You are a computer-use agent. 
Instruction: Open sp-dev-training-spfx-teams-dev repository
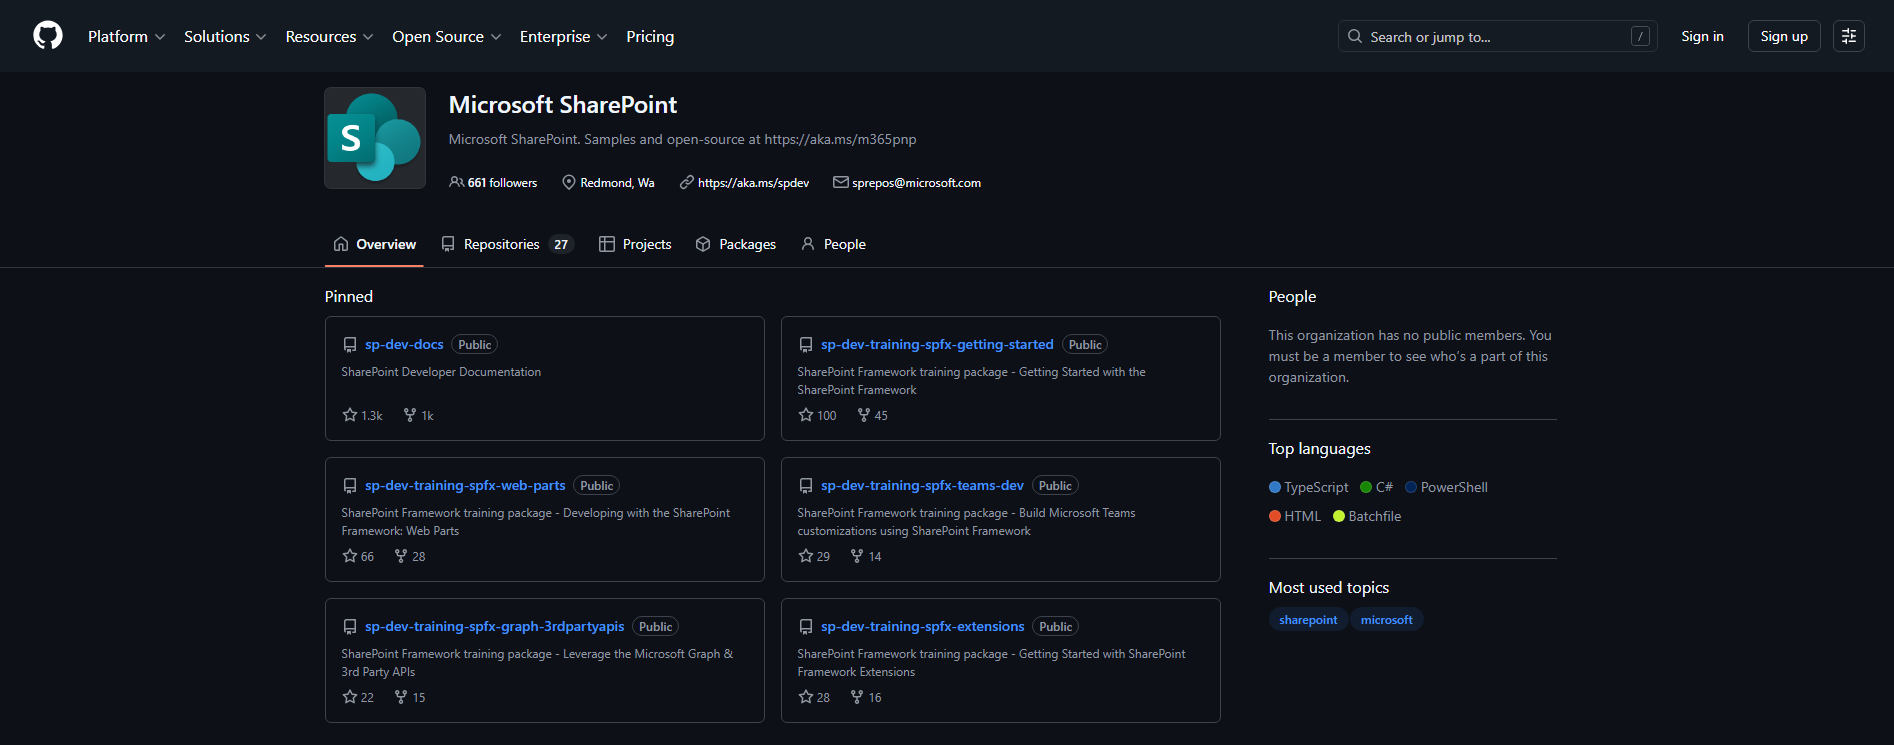tap(922, 485)
